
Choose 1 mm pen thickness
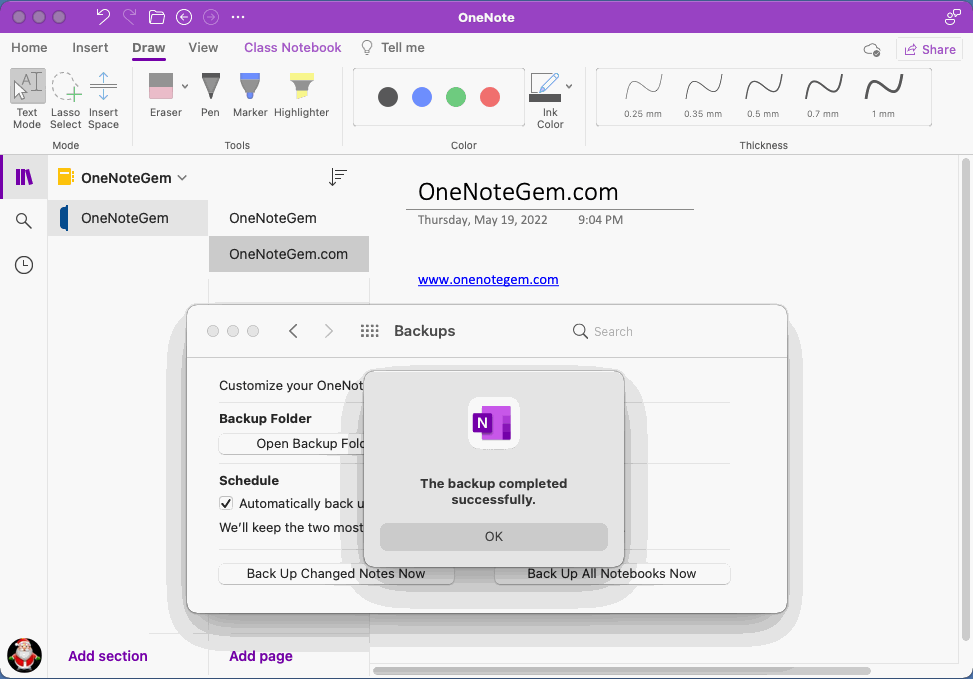click(883, 96)
